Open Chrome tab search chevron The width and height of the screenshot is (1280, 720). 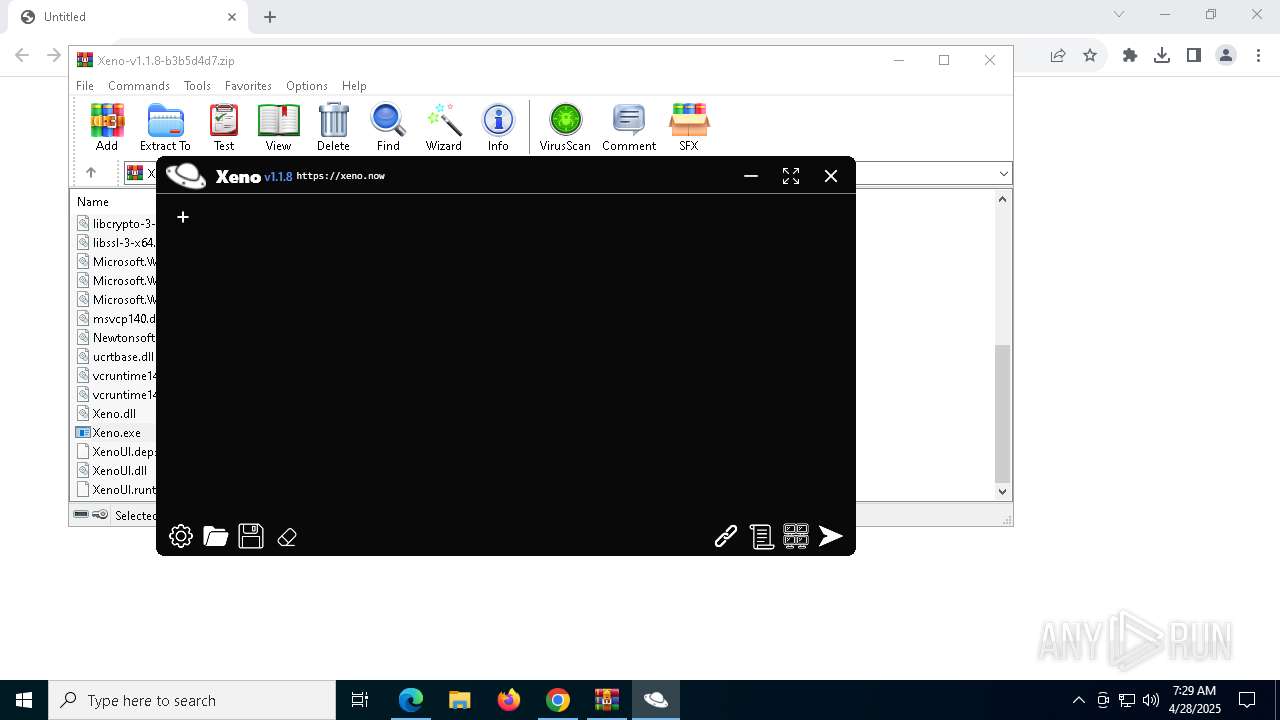click(1119, 14)
